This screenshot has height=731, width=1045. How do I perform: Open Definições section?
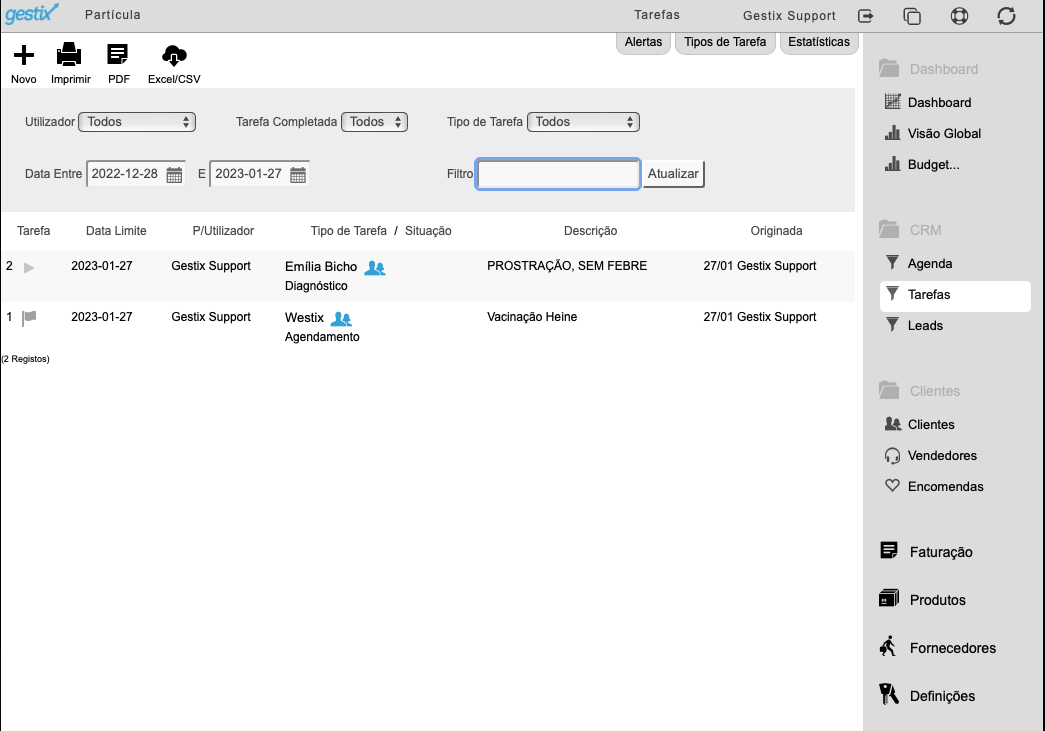(x=942, y=696)
